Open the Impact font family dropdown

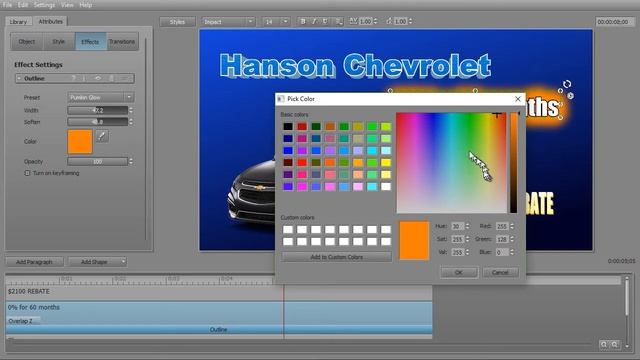click(228, 22)
